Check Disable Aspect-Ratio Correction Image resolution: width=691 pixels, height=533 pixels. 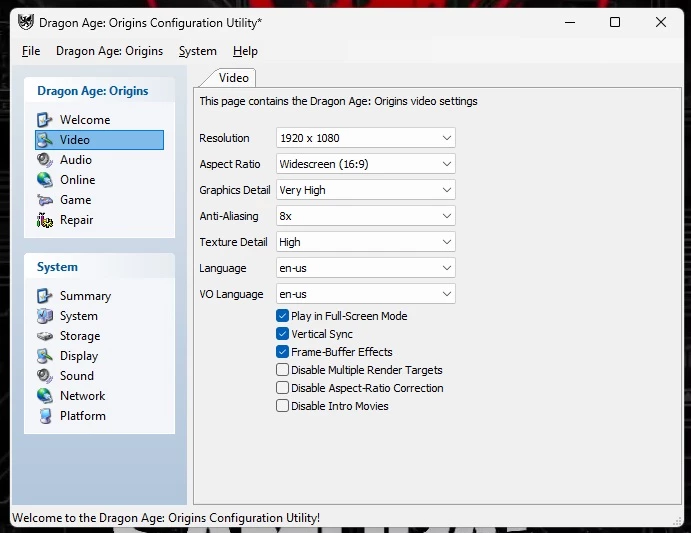tap(282, 388)
